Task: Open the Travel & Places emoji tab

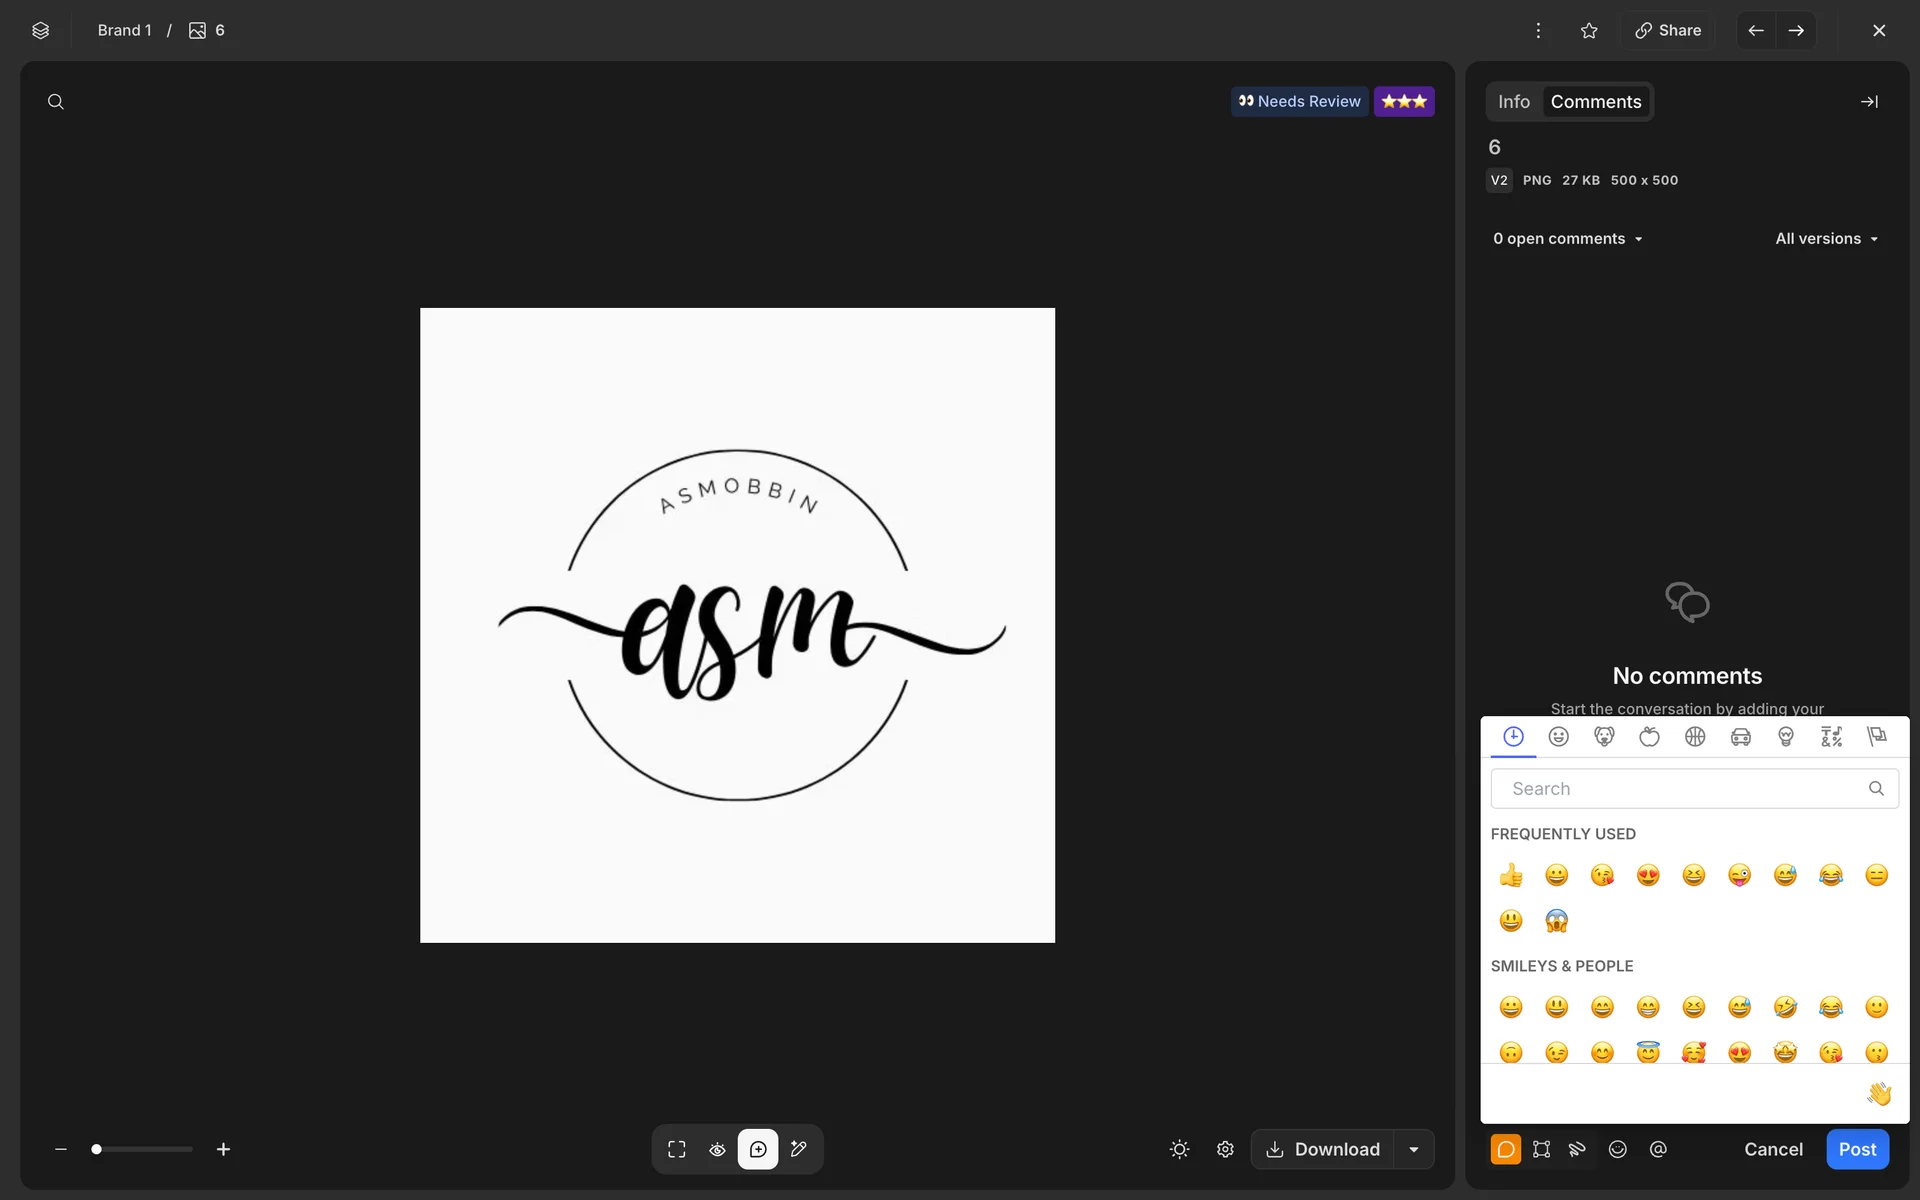Action: click(x=1740, y=737)
